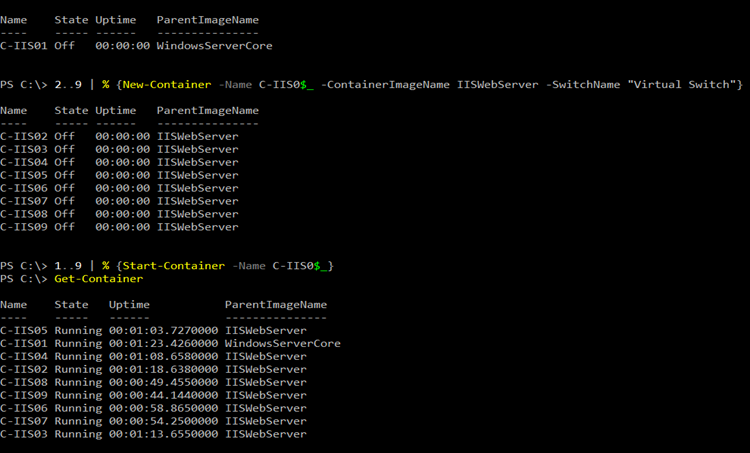Click WindowsServerCore in the running containers table

pyautogui.click(x=283, y=343)
